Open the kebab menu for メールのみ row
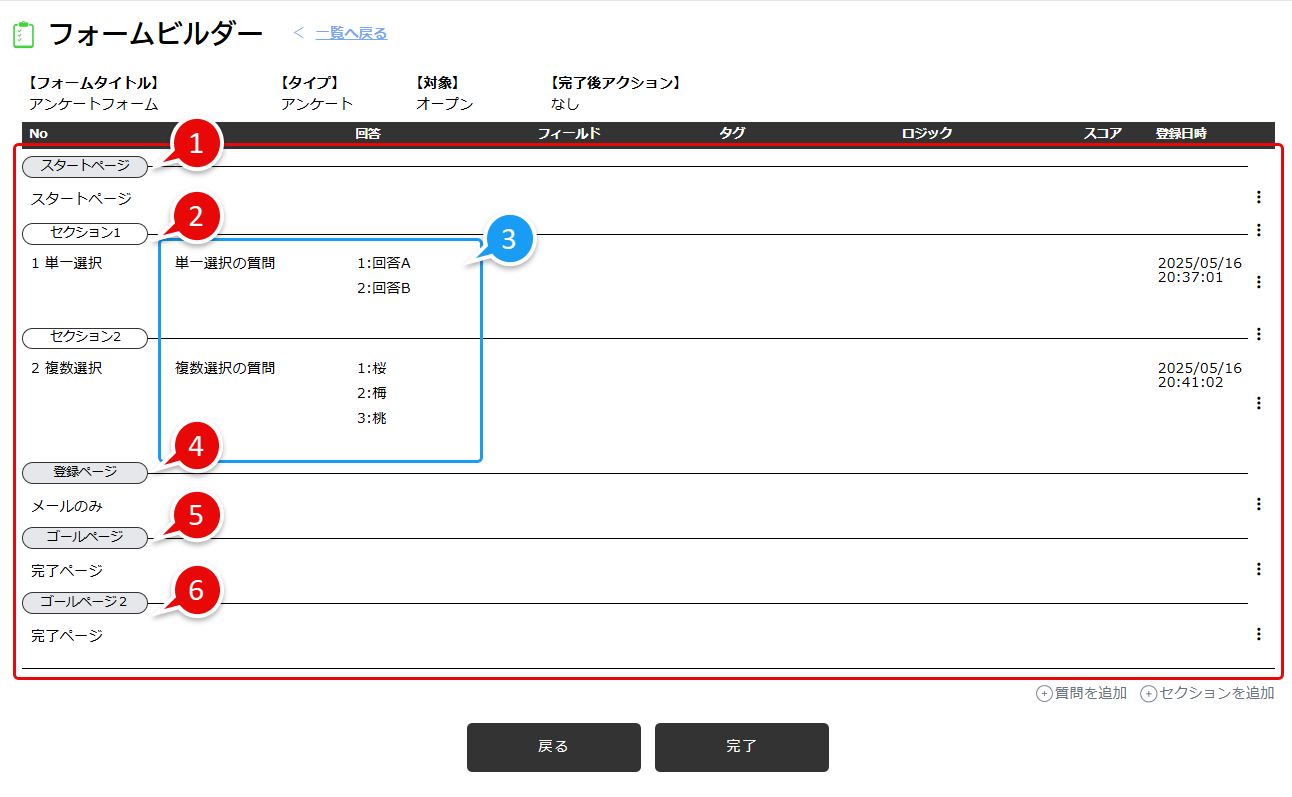1292x797 pixels. click(x=1258, y=504)
